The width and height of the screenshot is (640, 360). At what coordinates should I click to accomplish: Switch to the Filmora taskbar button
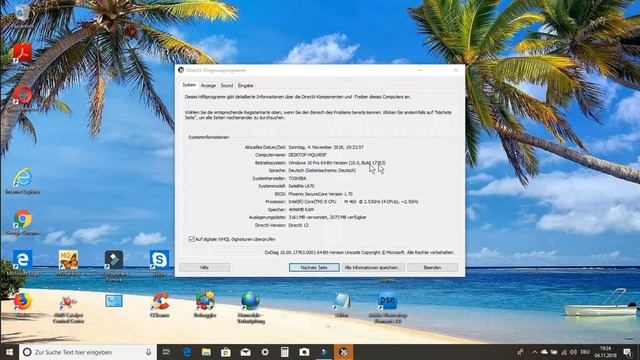point(324,352)
